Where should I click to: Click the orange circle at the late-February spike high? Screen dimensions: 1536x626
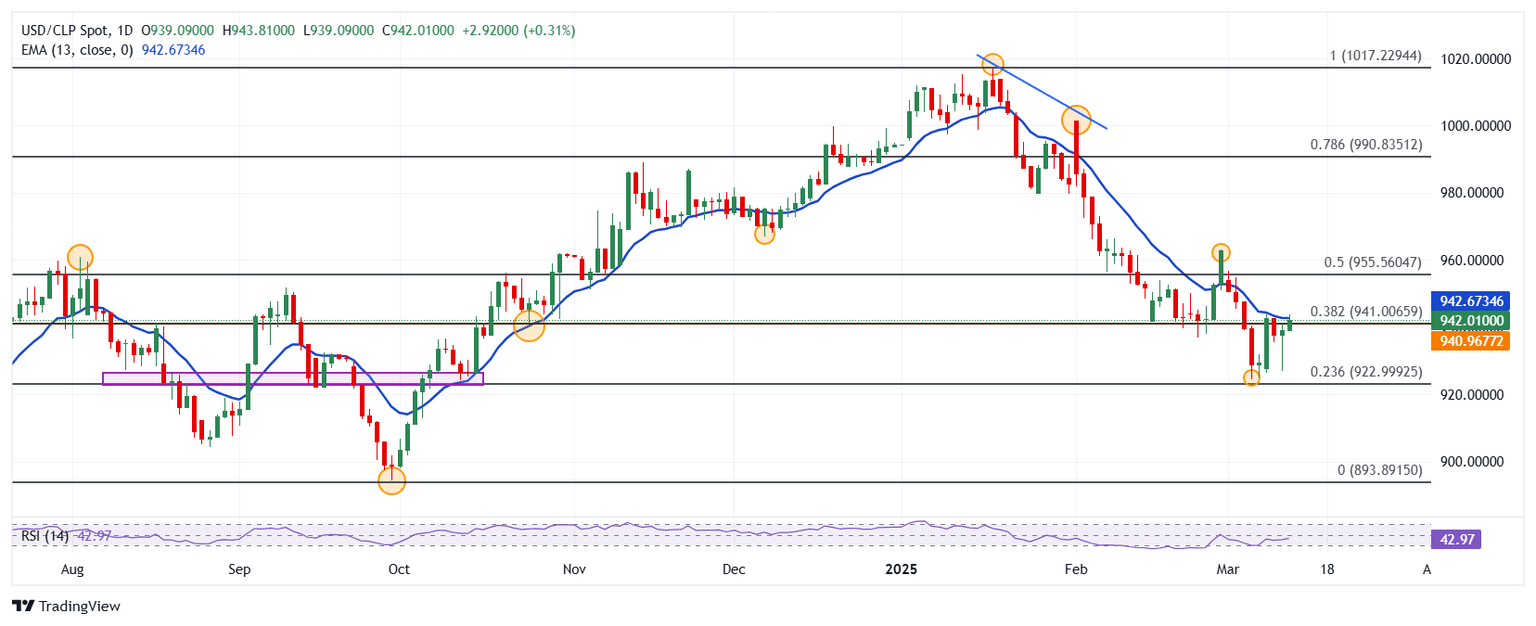click(1221, 253)
